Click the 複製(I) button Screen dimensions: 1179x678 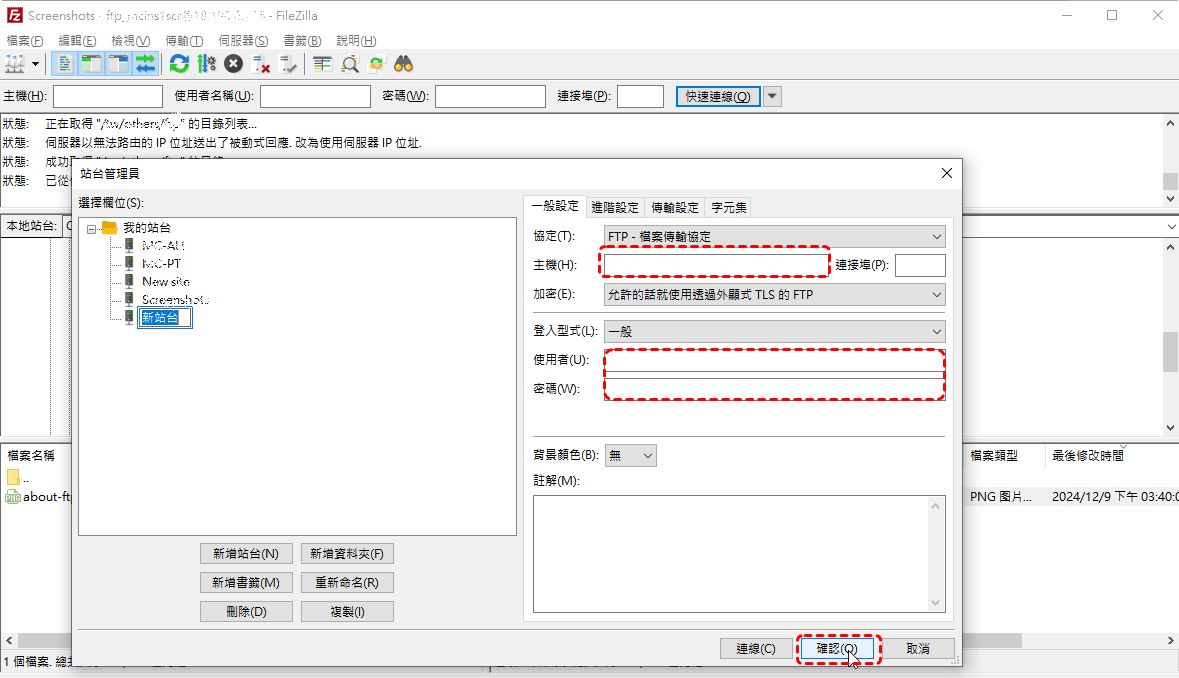pos(347,612)
